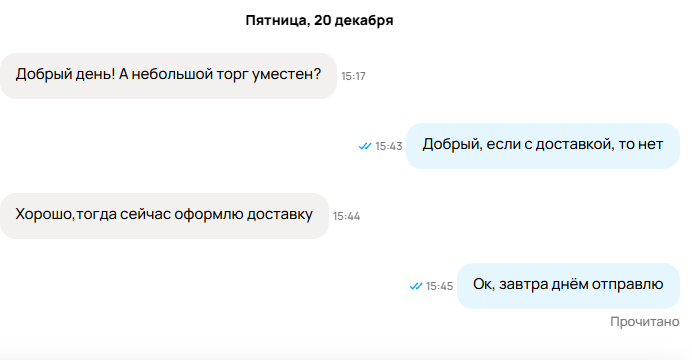Click the reply "Добрый, если с доставкой, то нет"
692x360 pixels.
[543, 146]
